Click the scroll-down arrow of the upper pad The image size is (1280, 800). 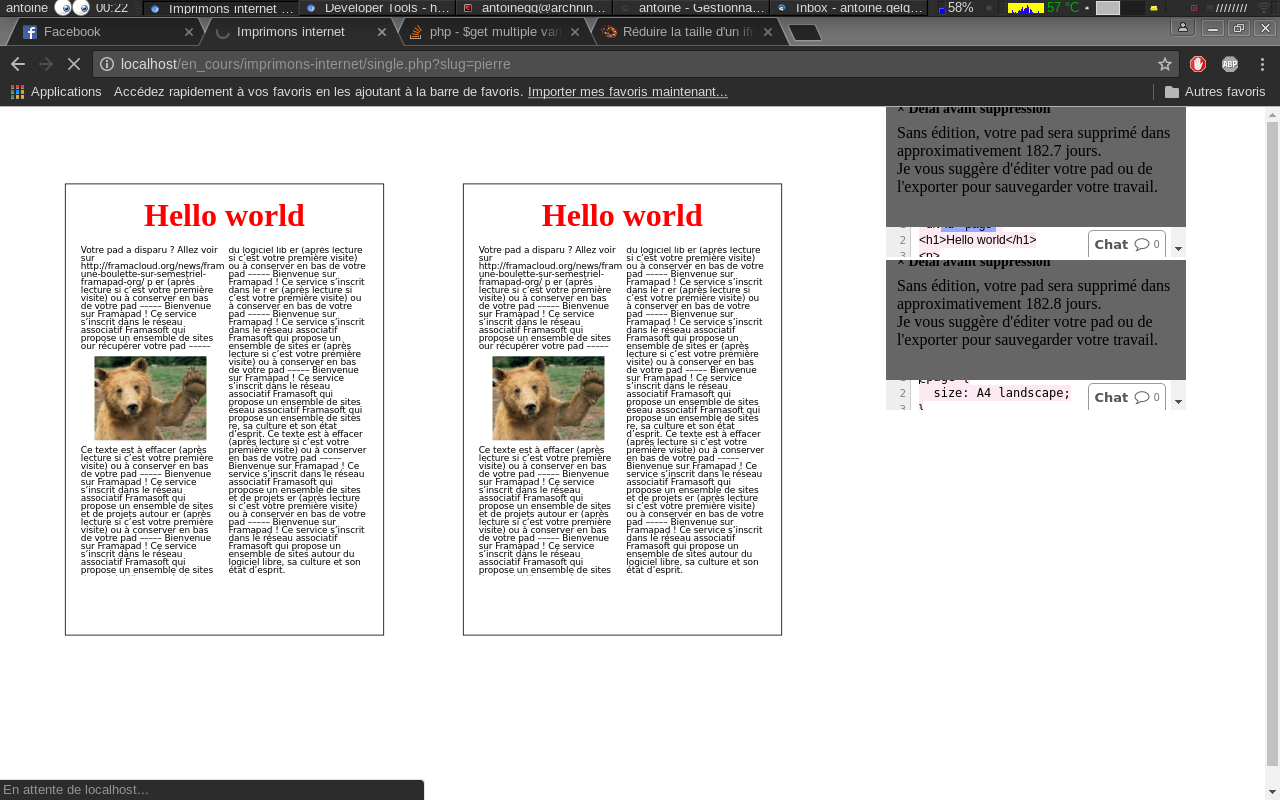[1178, 248]
